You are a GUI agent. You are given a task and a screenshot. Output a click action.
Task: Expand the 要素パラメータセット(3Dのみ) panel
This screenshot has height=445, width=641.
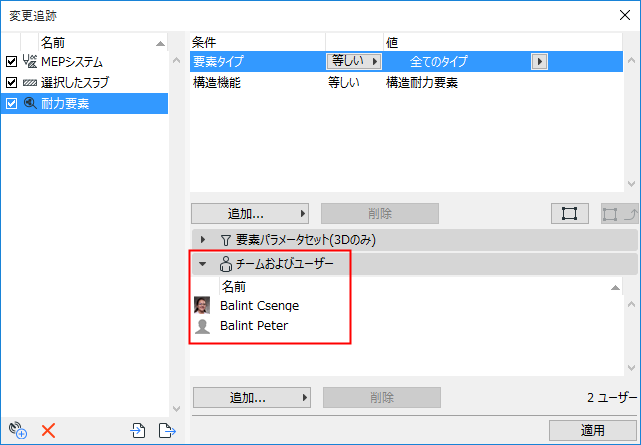click(203, 239)
